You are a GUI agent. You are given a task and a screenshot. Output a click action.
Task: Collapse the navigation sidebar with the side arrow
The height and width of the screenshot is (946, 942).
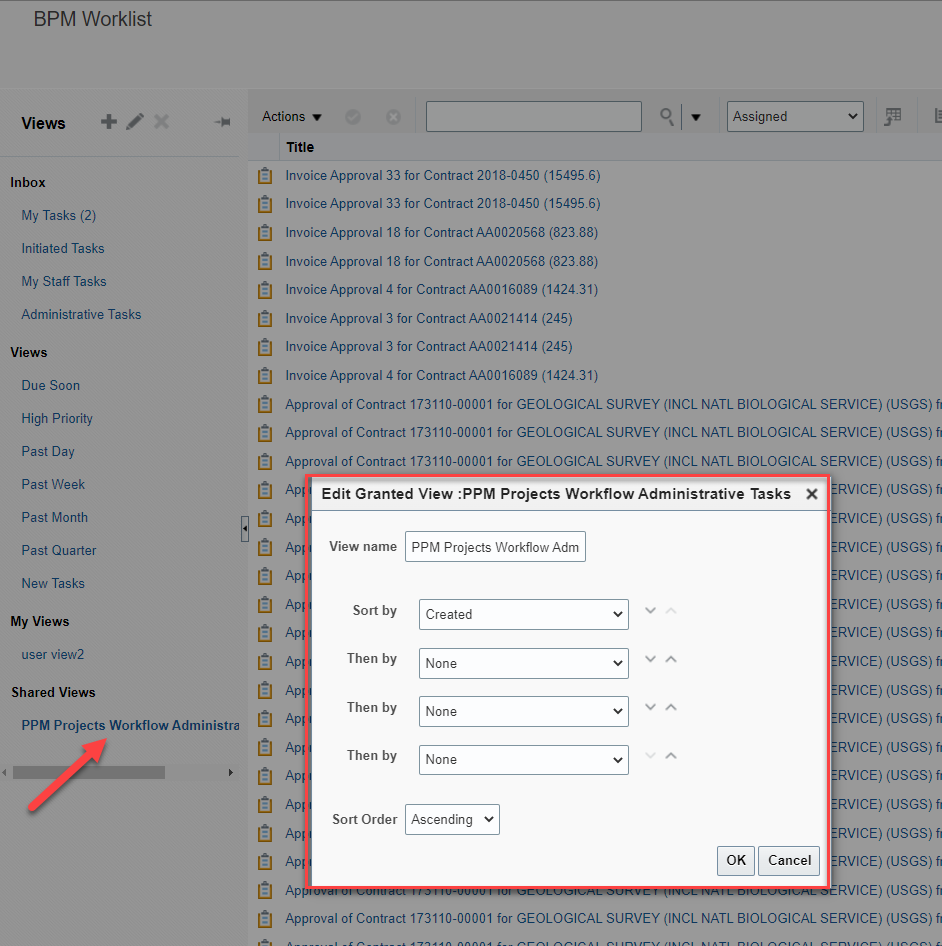click(244, 527)
